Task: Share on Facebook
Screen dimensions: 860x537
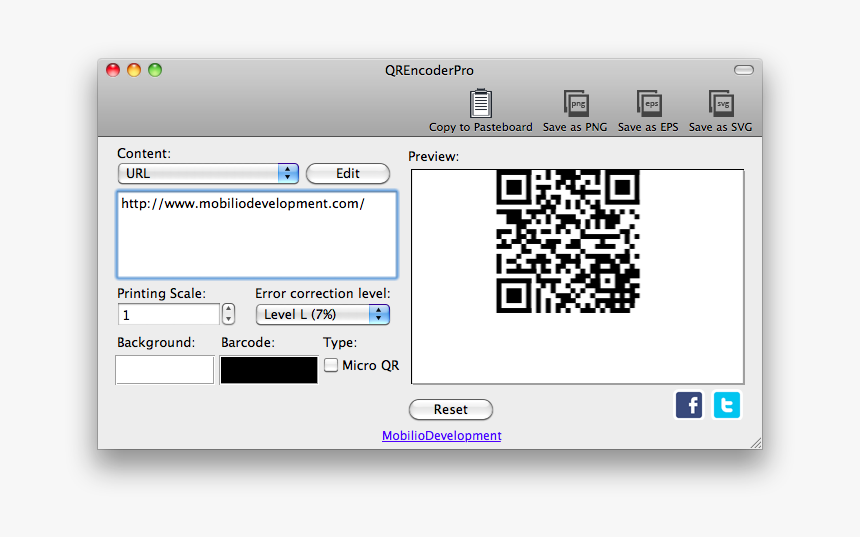Action: point(689,405)
